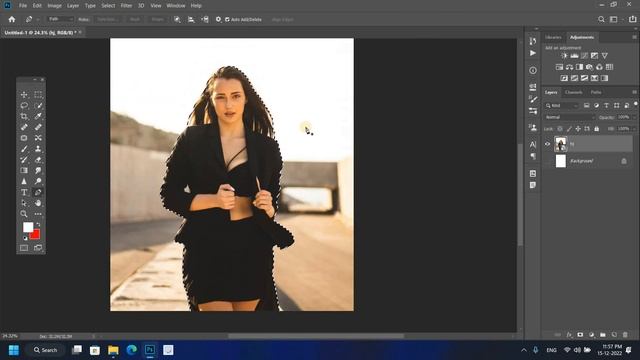Screen dimensions: 640x360
Task: Select the Pen tool in toolbox
Action: [38, 192]
